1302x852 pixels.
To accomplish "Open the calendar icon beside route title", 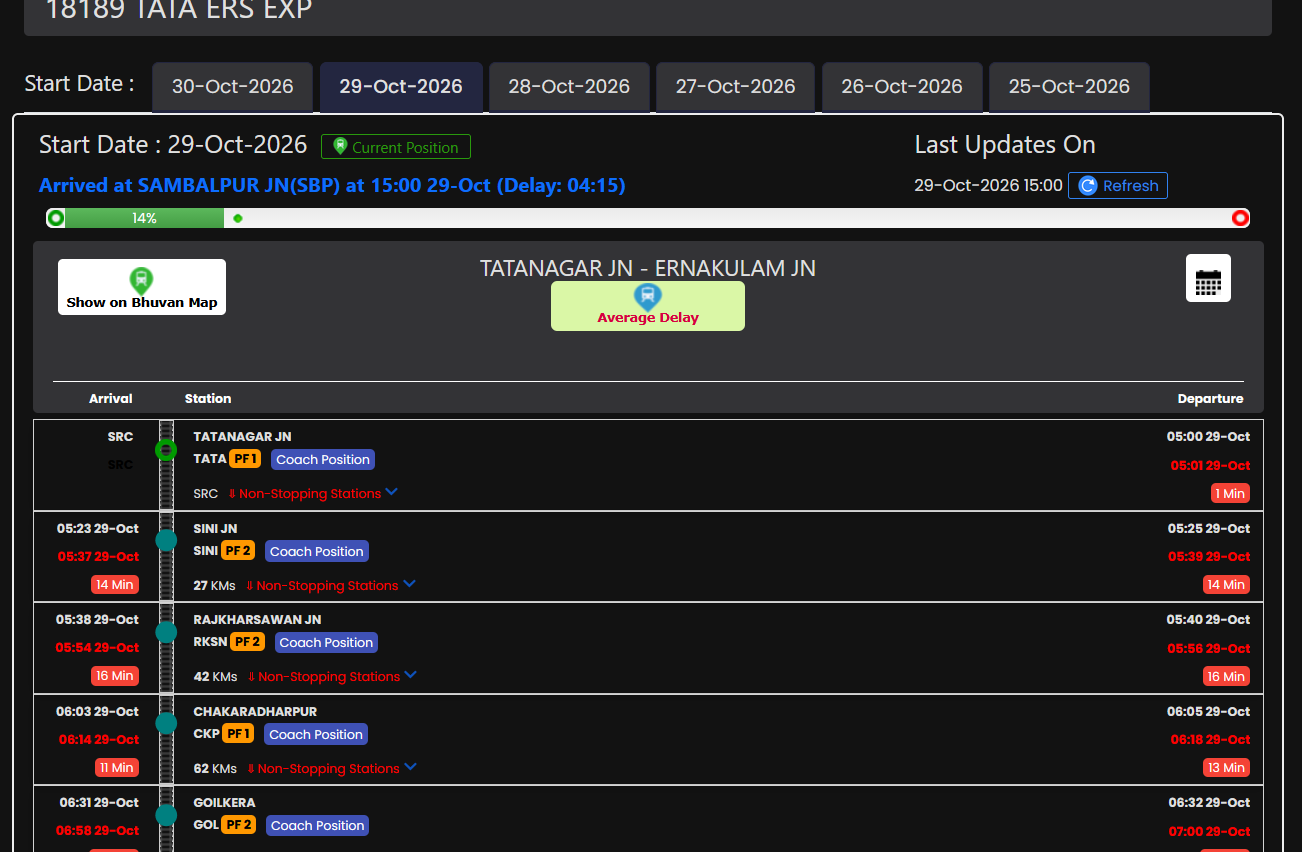I will point(1208,278).
